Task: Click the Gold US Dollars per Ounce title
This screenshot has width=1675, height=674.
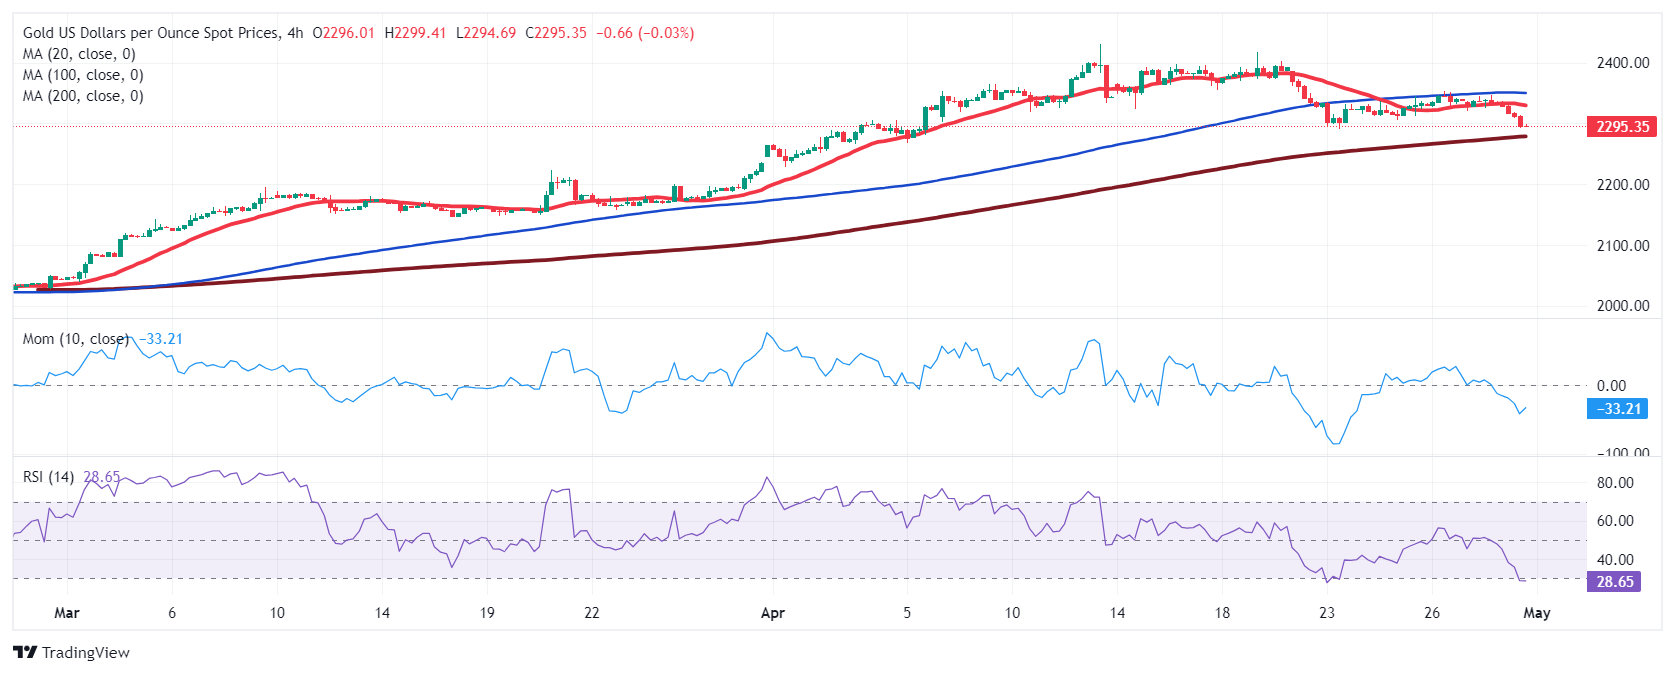Action: tap(151, 33)
